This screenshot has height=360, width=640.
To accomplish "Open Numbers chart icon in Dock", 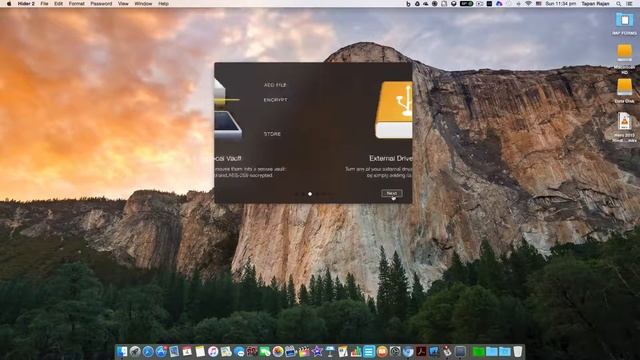I will 356,351.
